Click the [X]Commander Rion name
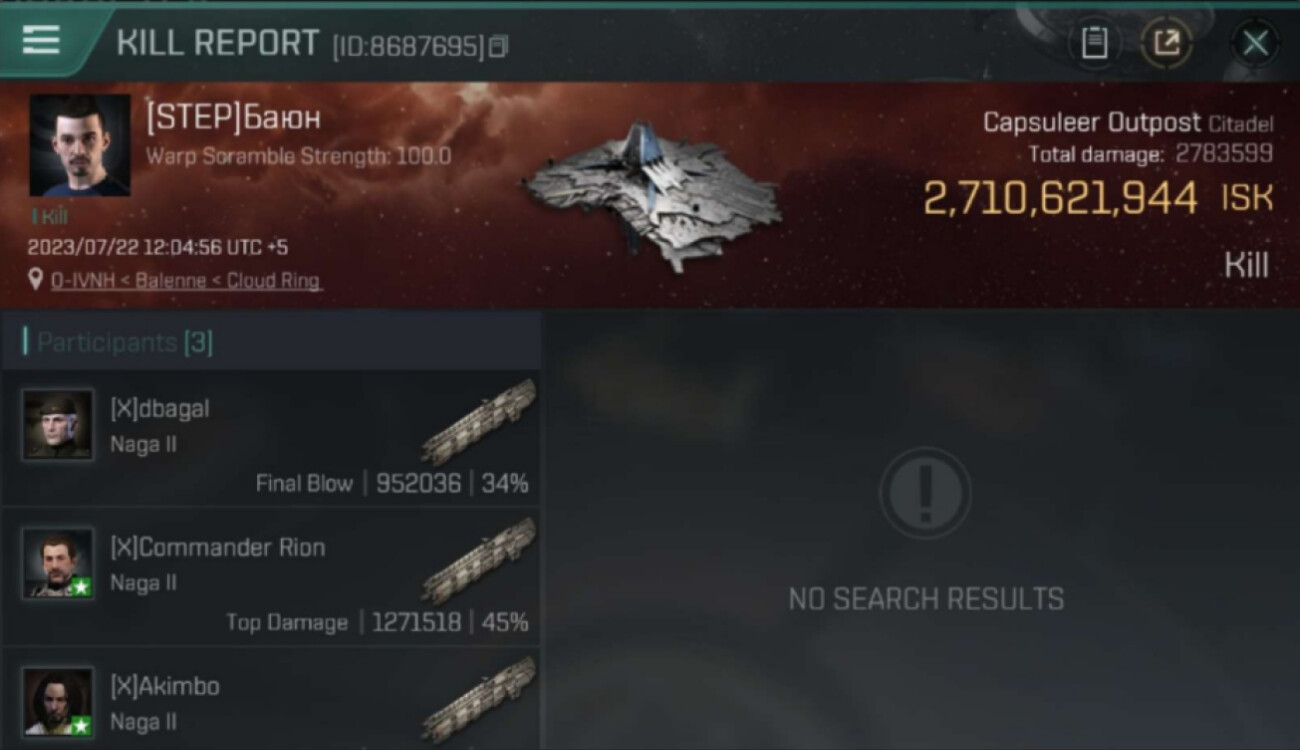Screen dimensions: 1300x750 tap(217, 547)
